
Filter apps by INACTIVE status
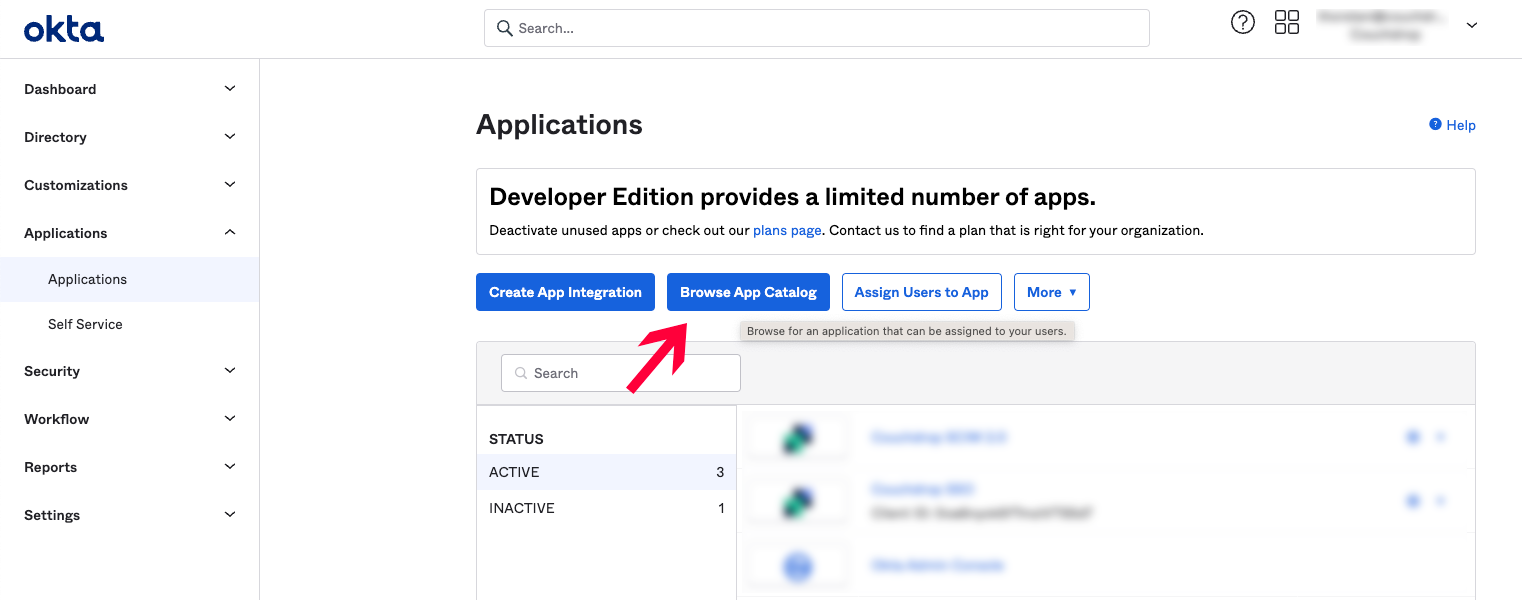606,508
